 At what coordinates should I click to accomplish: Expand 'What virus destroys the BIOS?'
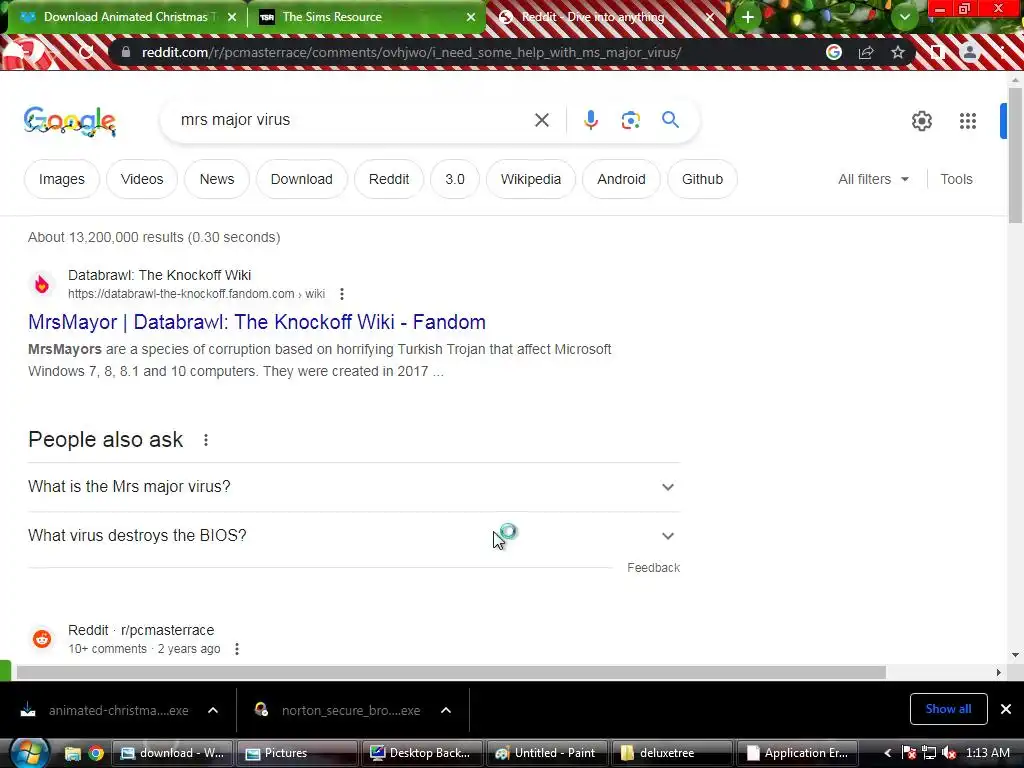click(x=354, y=536)
